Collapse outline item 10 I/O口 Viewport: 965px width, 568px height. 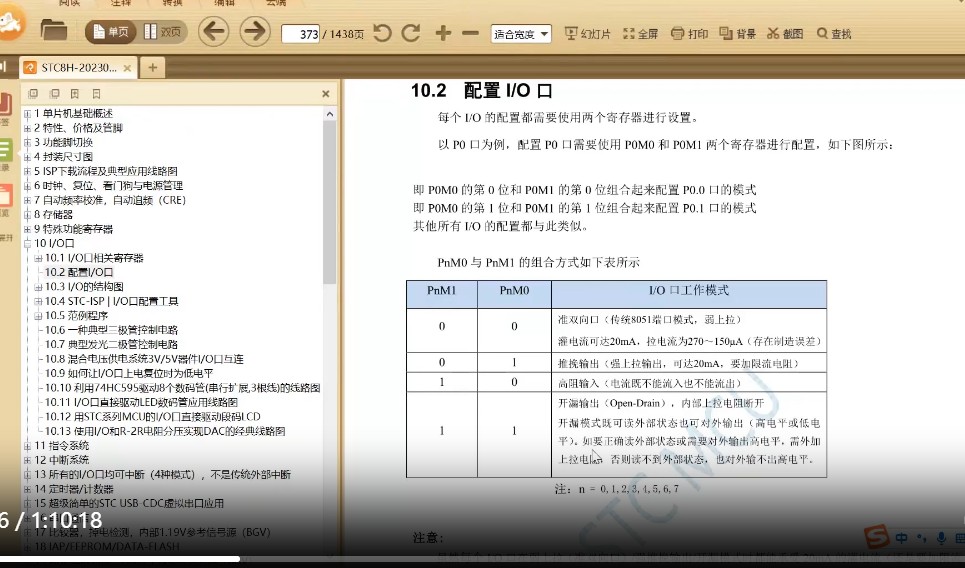point(27,244)
